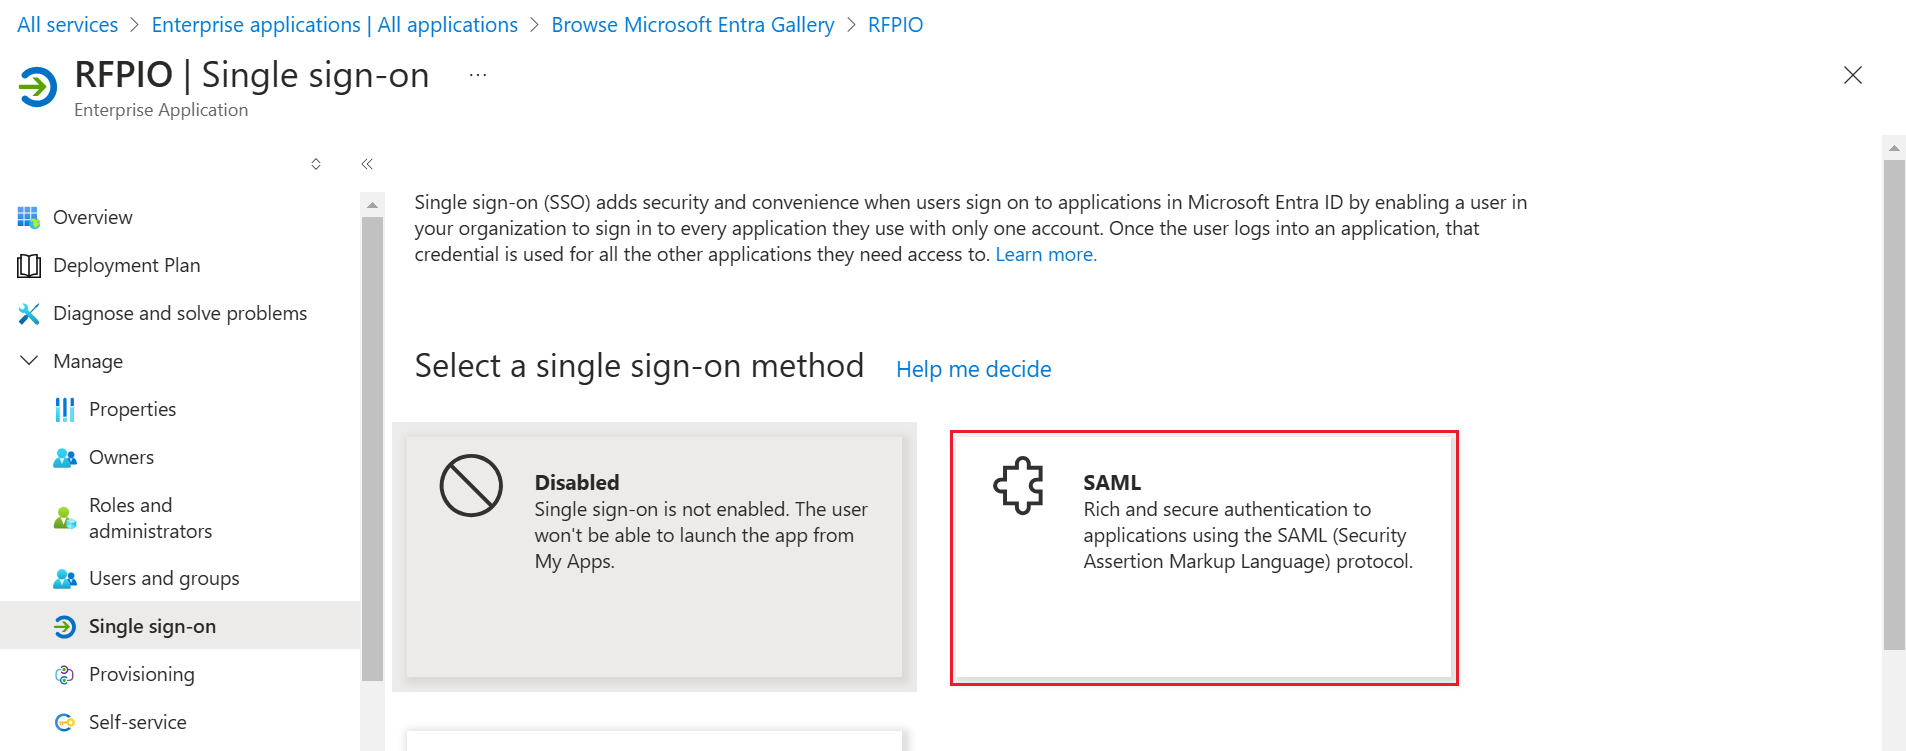Viewport: 1906px width, 751px height.
Task: Click the Owners people icon
Action: [x=65, y=457]
